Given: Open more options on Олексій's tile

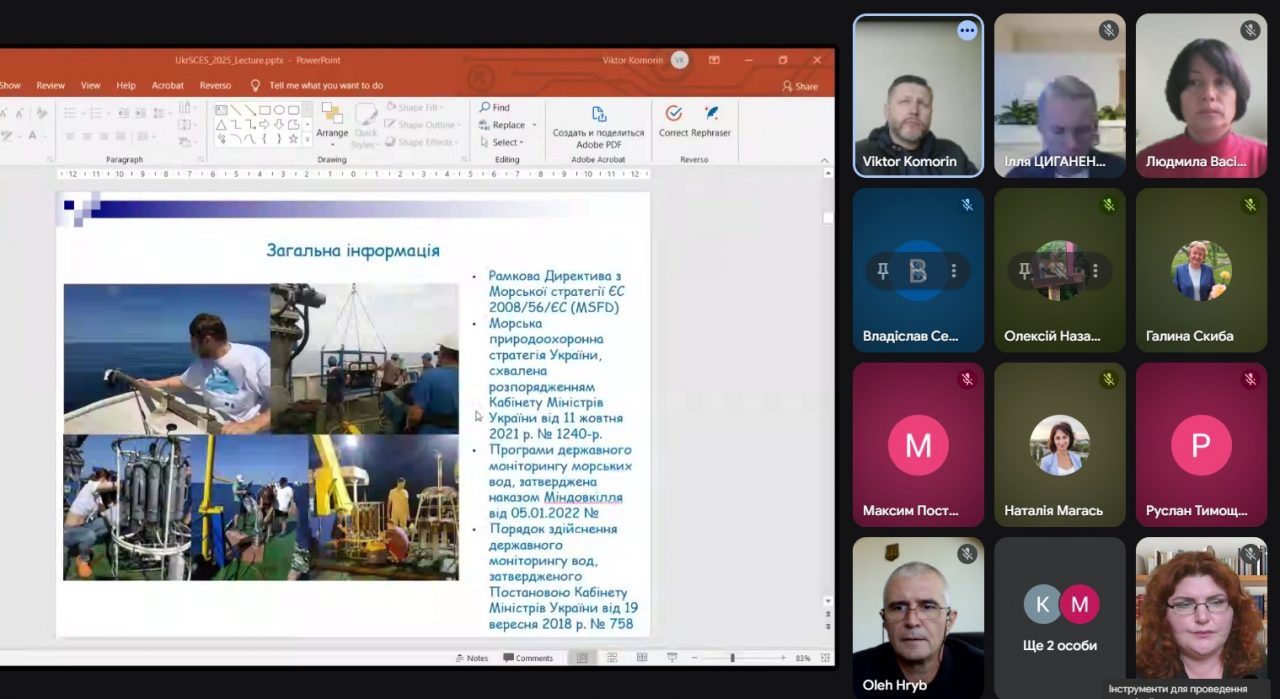Looking at the screenshot, I should click(1095, 270).
